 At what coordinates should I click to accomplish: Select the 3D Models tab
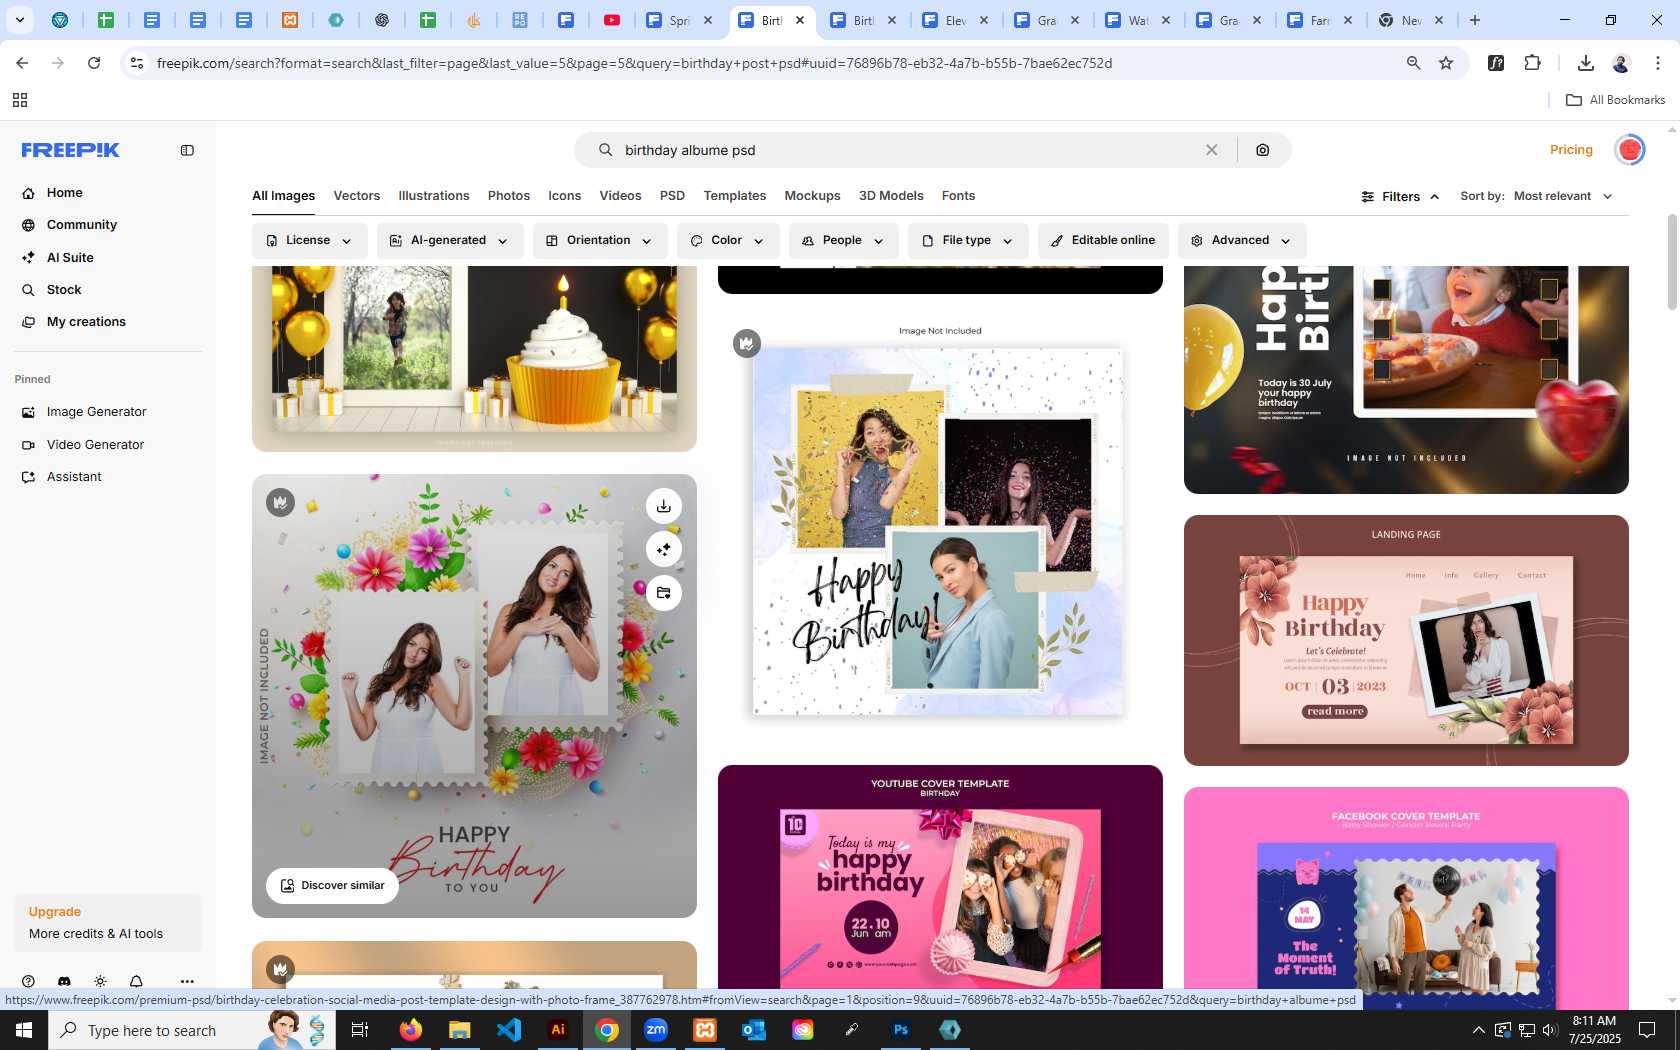[891, 196]
